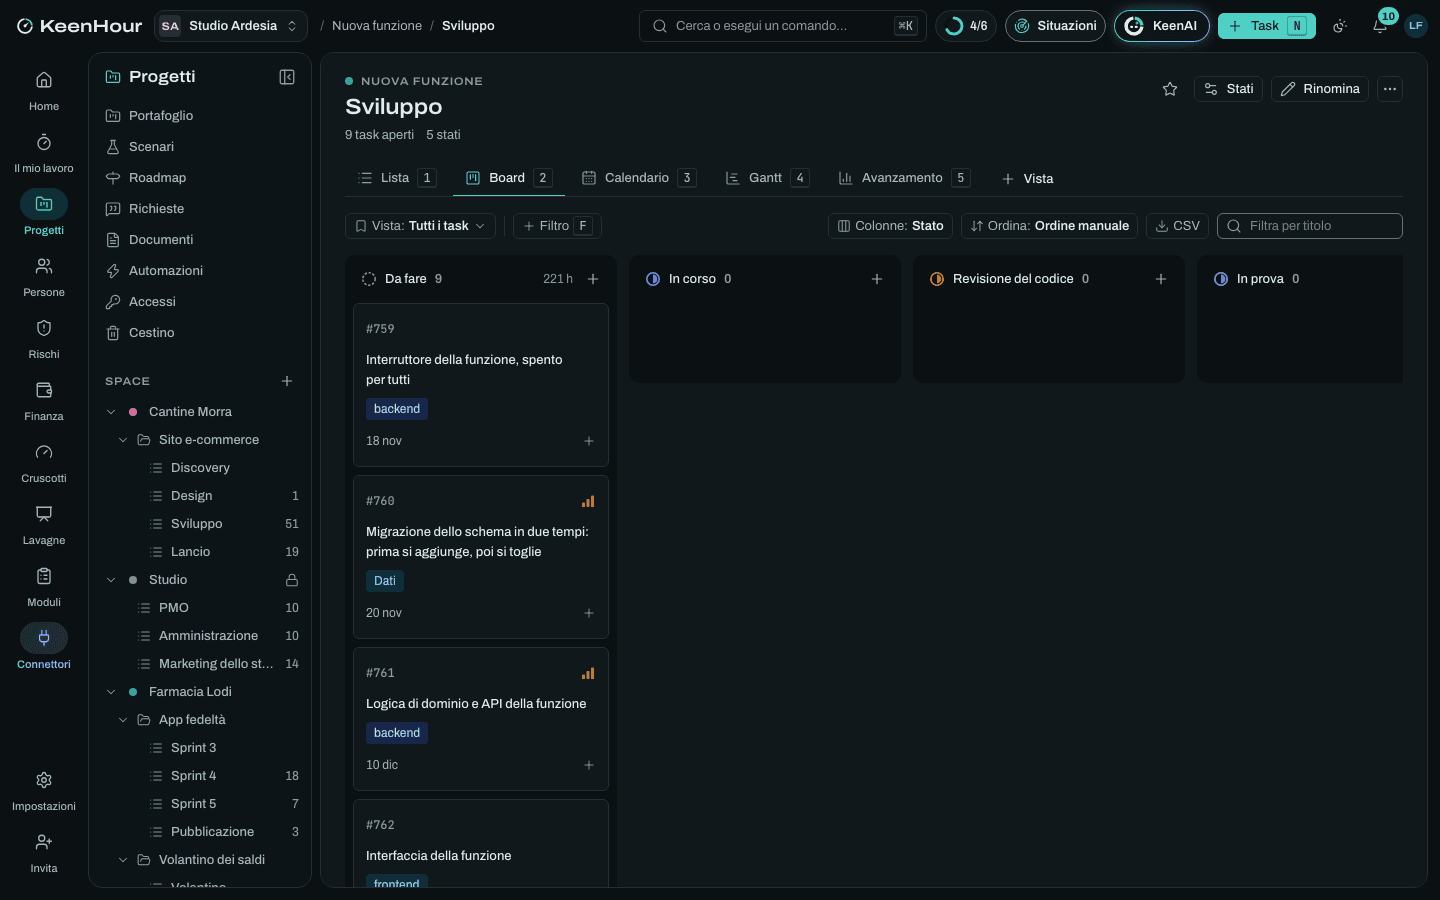
Task: Switch to Gantt tab
Action: coord(766,178)
